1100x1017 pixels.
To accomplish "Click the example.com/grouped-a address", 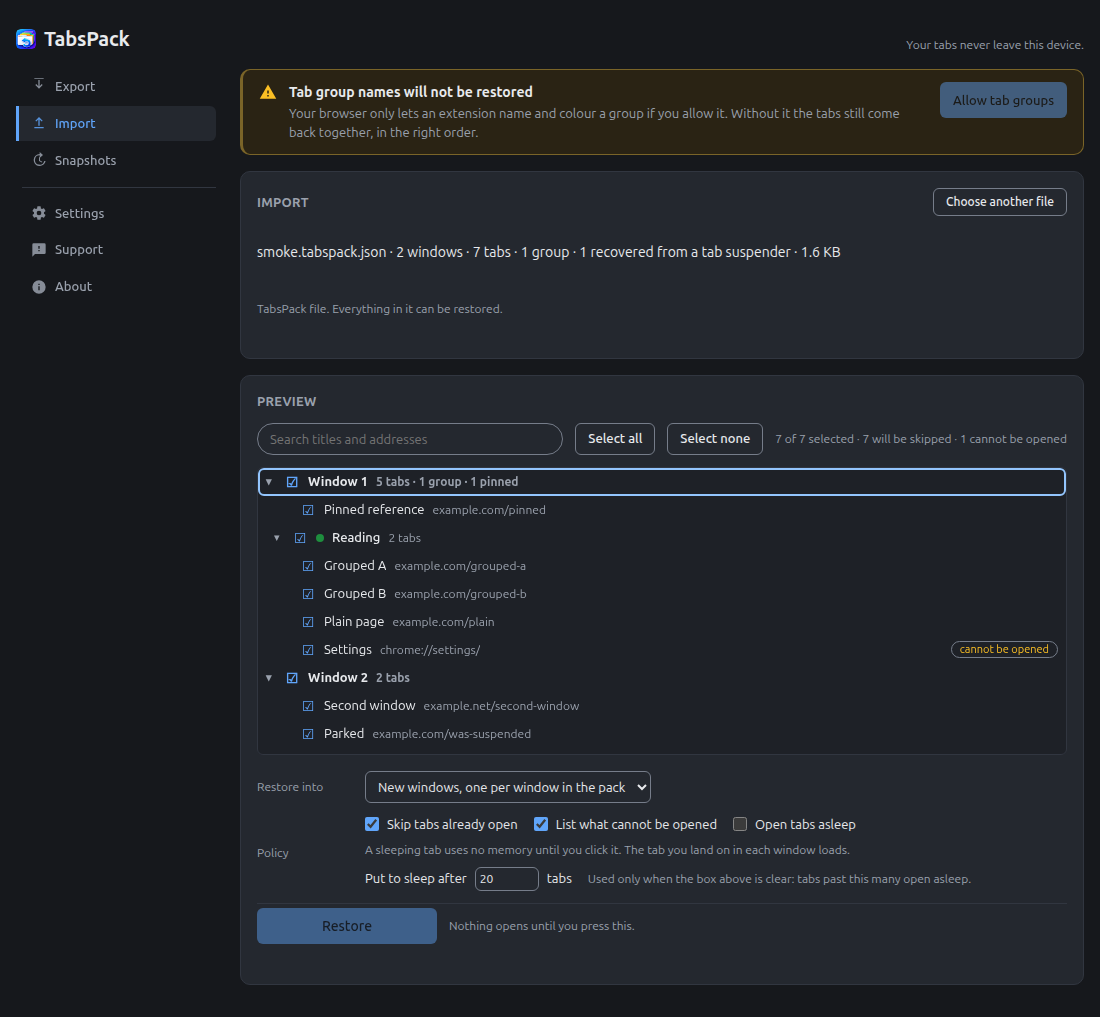I will (460, 566).
